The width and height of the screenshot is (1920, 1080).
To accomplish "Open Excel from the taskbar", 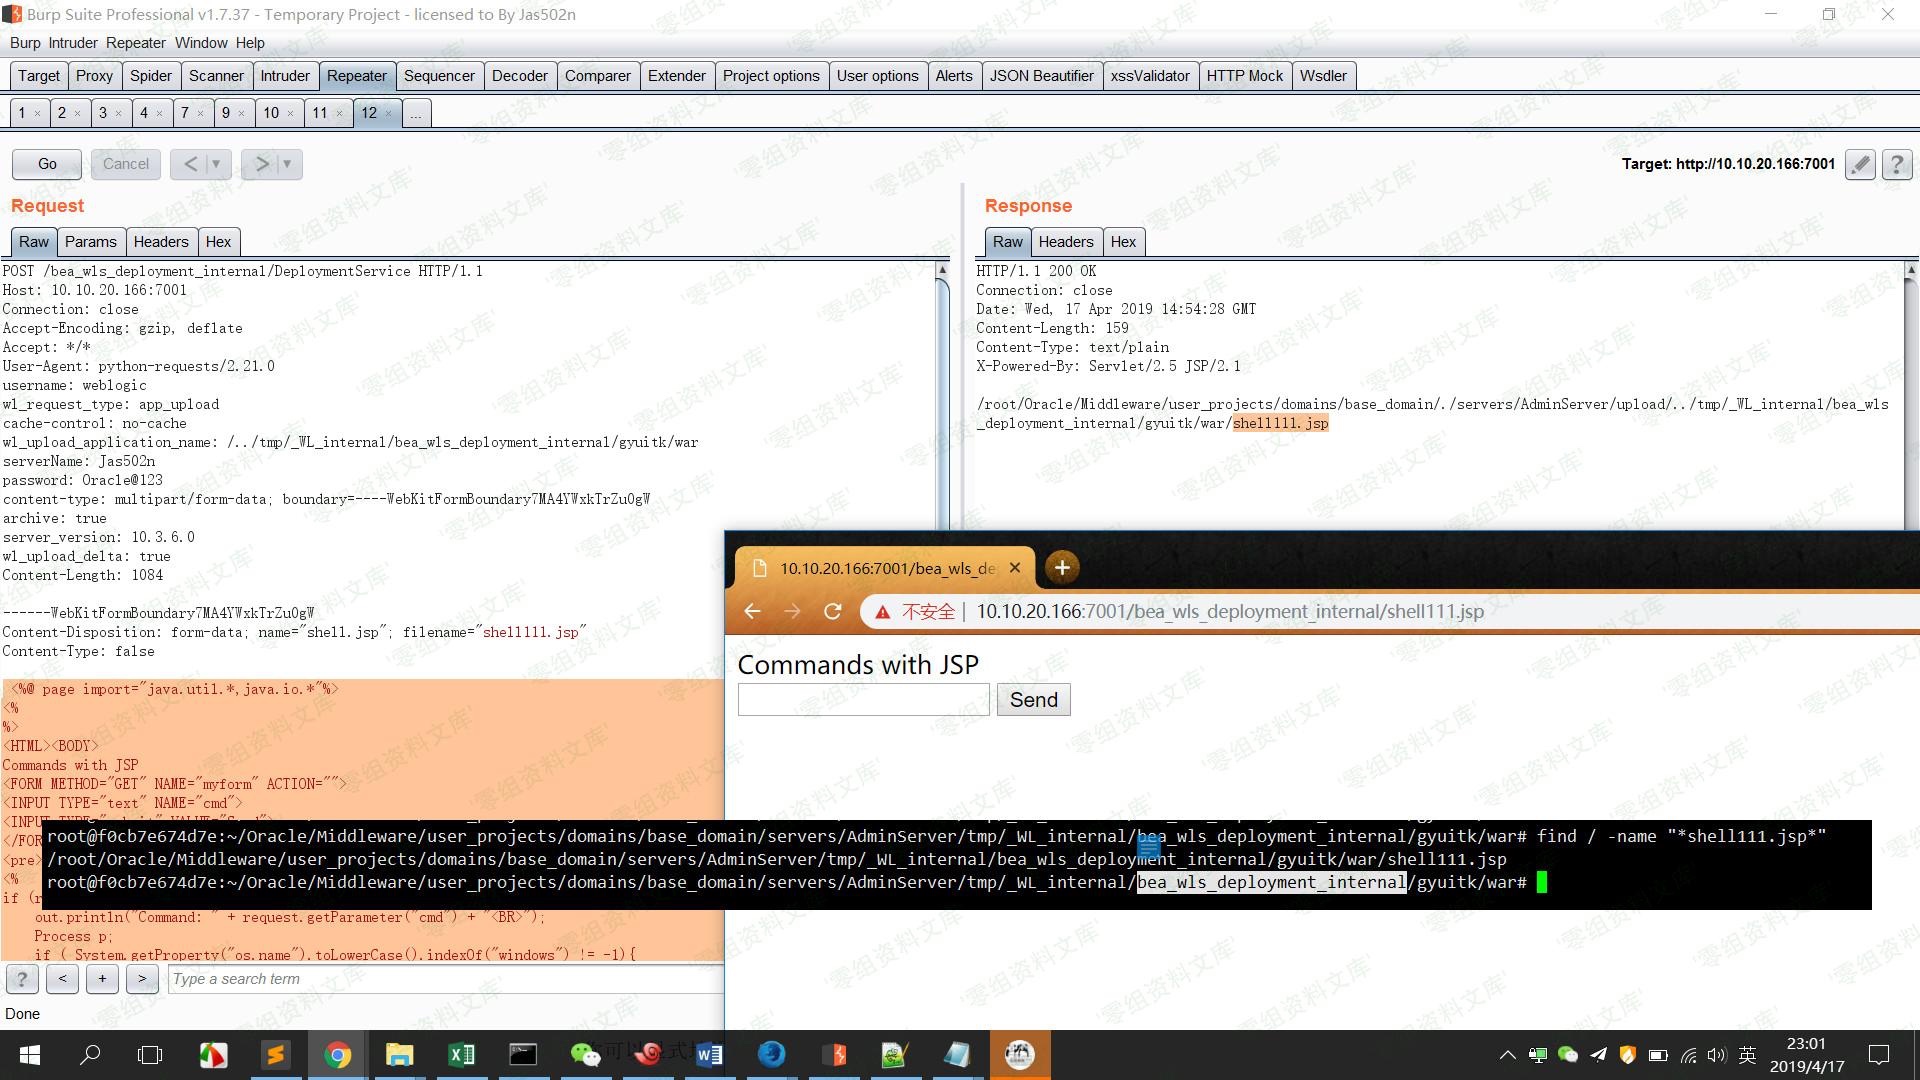I will [x=461, y=1055].
